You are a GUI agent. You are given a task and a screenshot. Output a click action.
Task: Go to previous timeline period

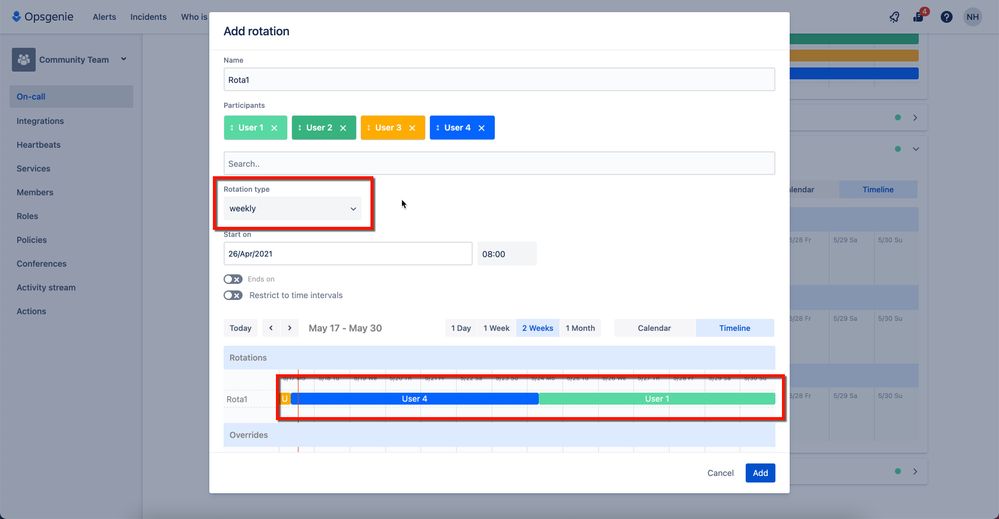click(x=271, y=328)
